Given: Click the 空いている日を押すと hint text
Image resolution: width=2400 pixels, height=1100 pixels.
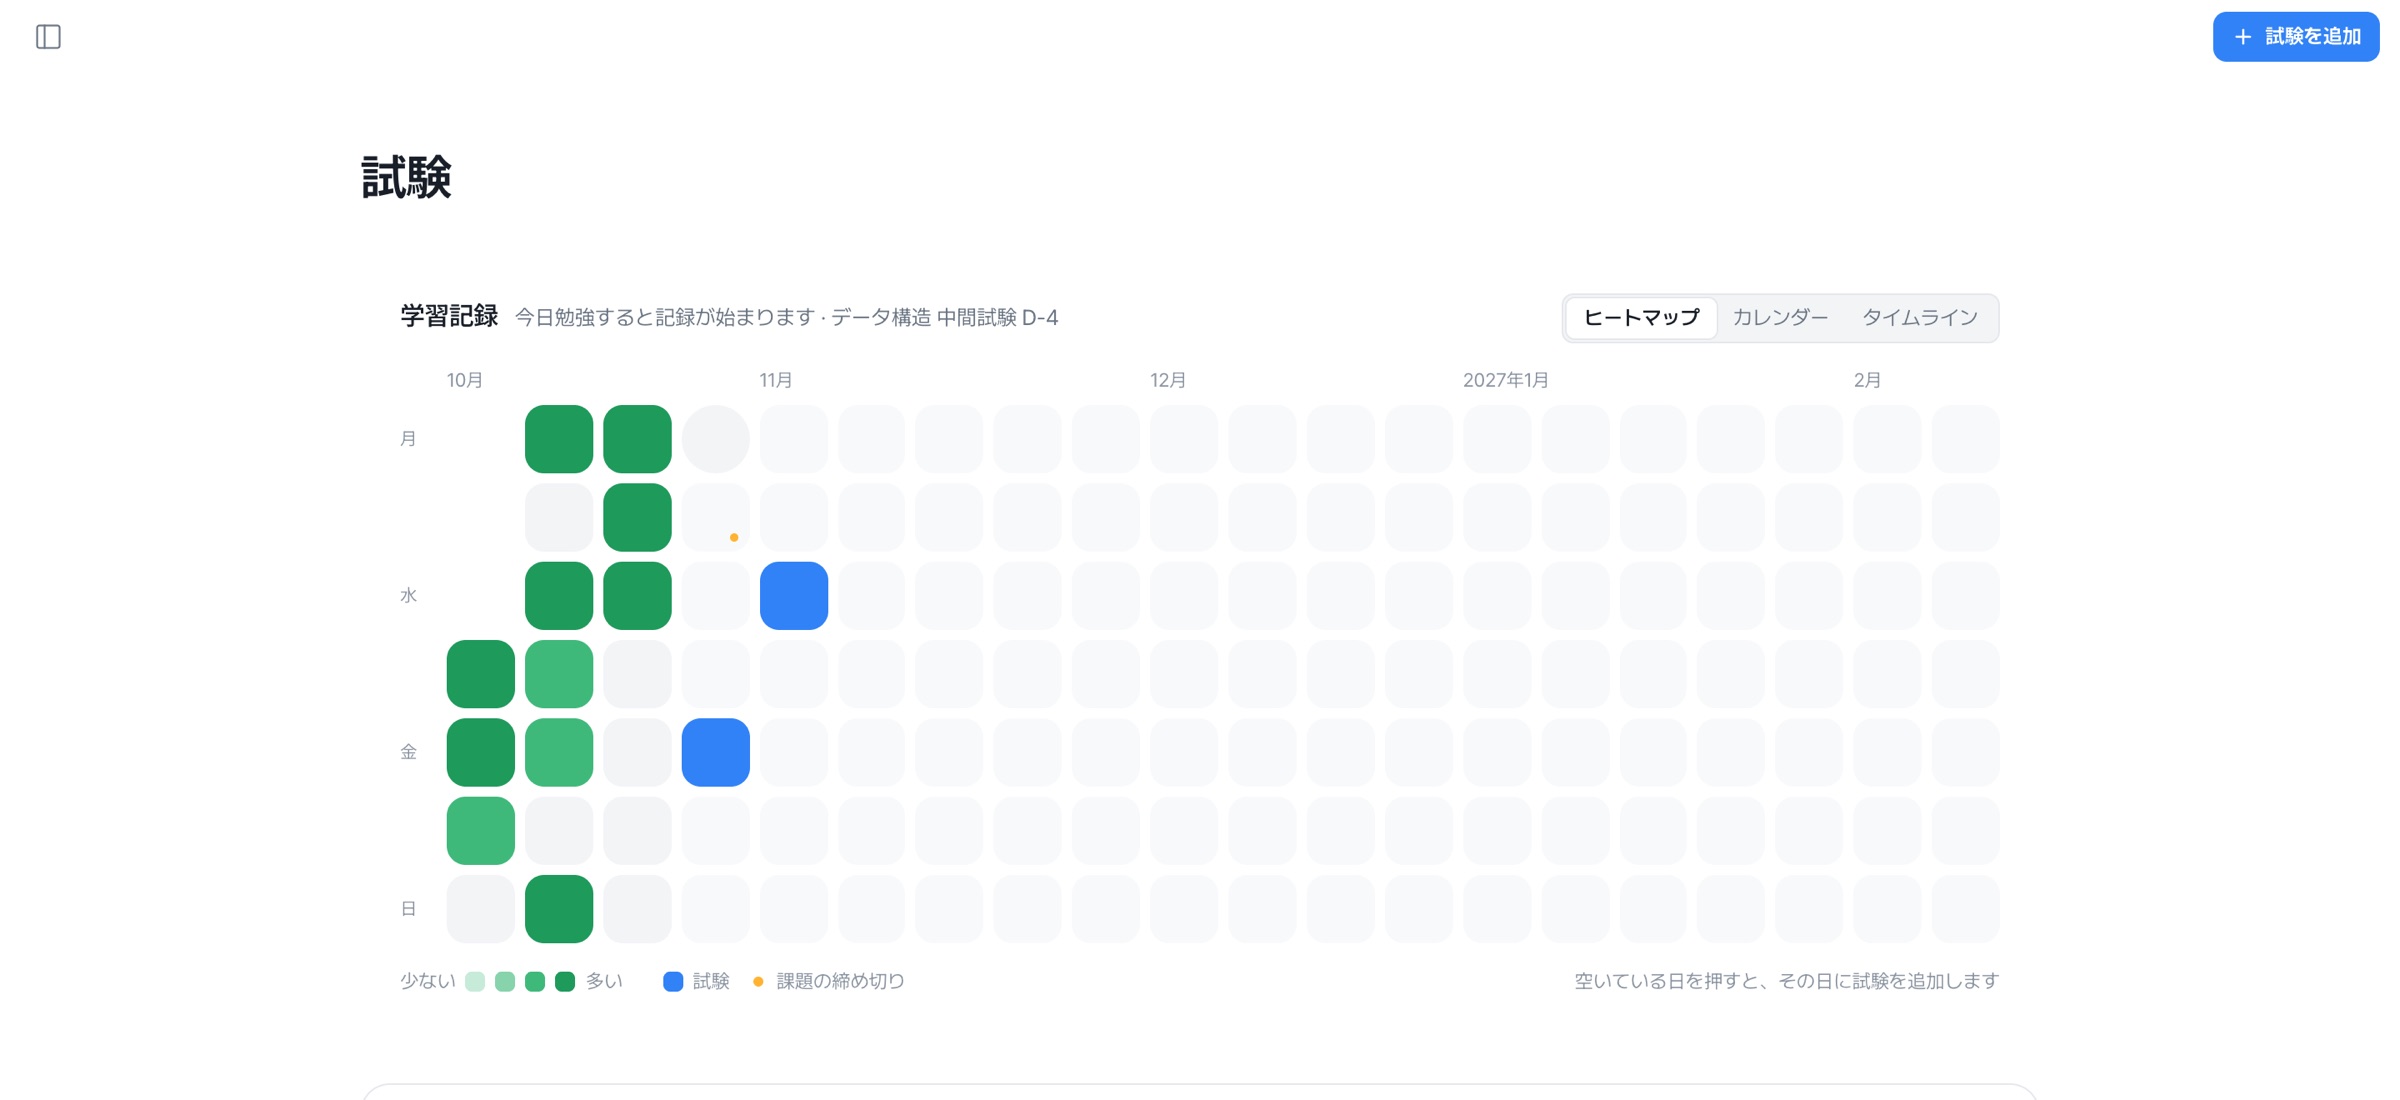Looking at the screenshot, I should 1787,982.
